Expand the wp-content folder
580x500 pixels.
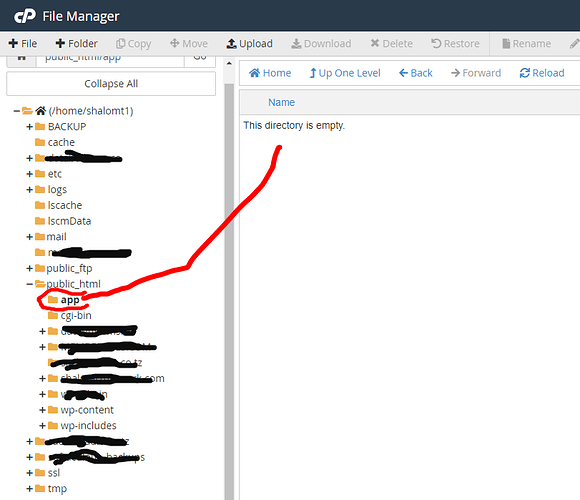[x=43, y=410]
